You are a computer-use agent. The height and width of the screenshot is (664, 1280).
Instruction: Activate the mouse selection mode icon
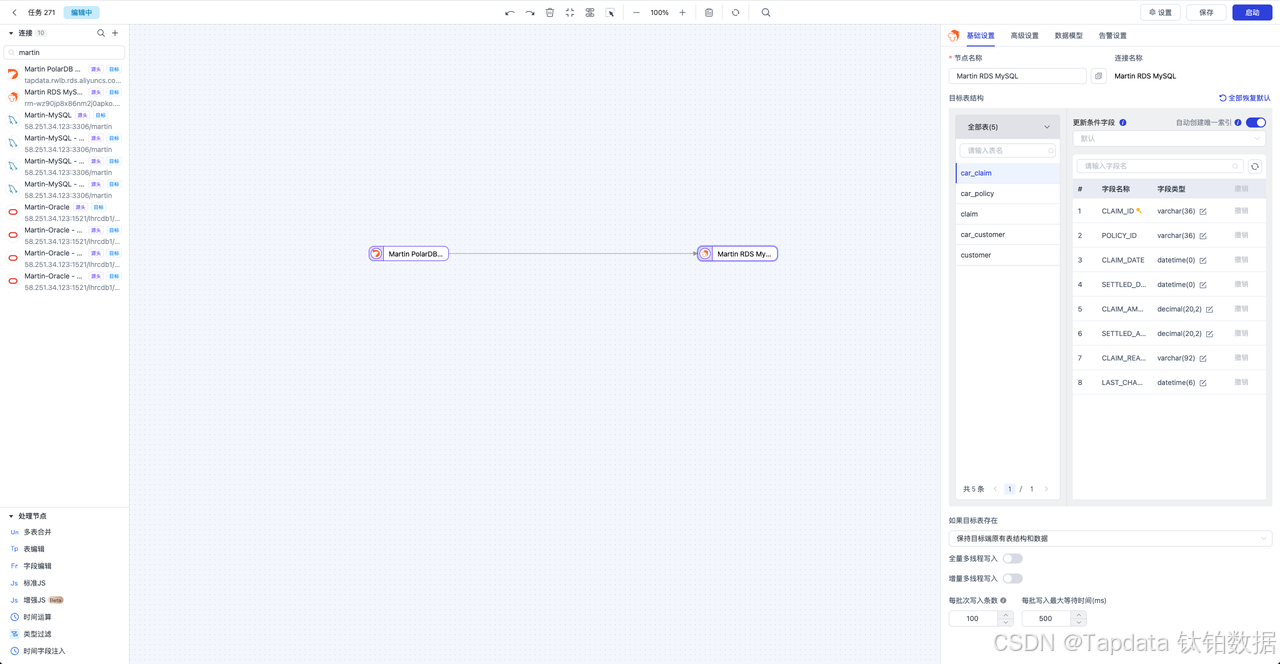(610, 13)
